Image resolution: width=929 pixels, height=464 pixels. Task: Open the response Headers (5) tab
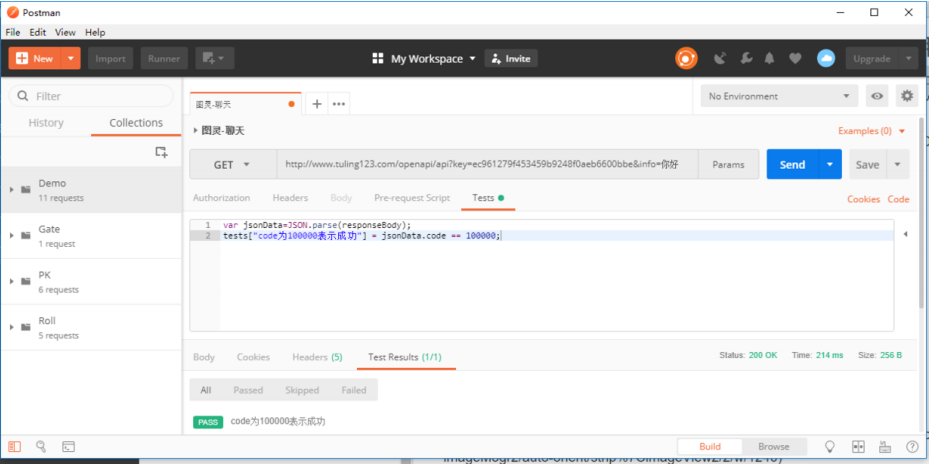(x=318, y=357)
